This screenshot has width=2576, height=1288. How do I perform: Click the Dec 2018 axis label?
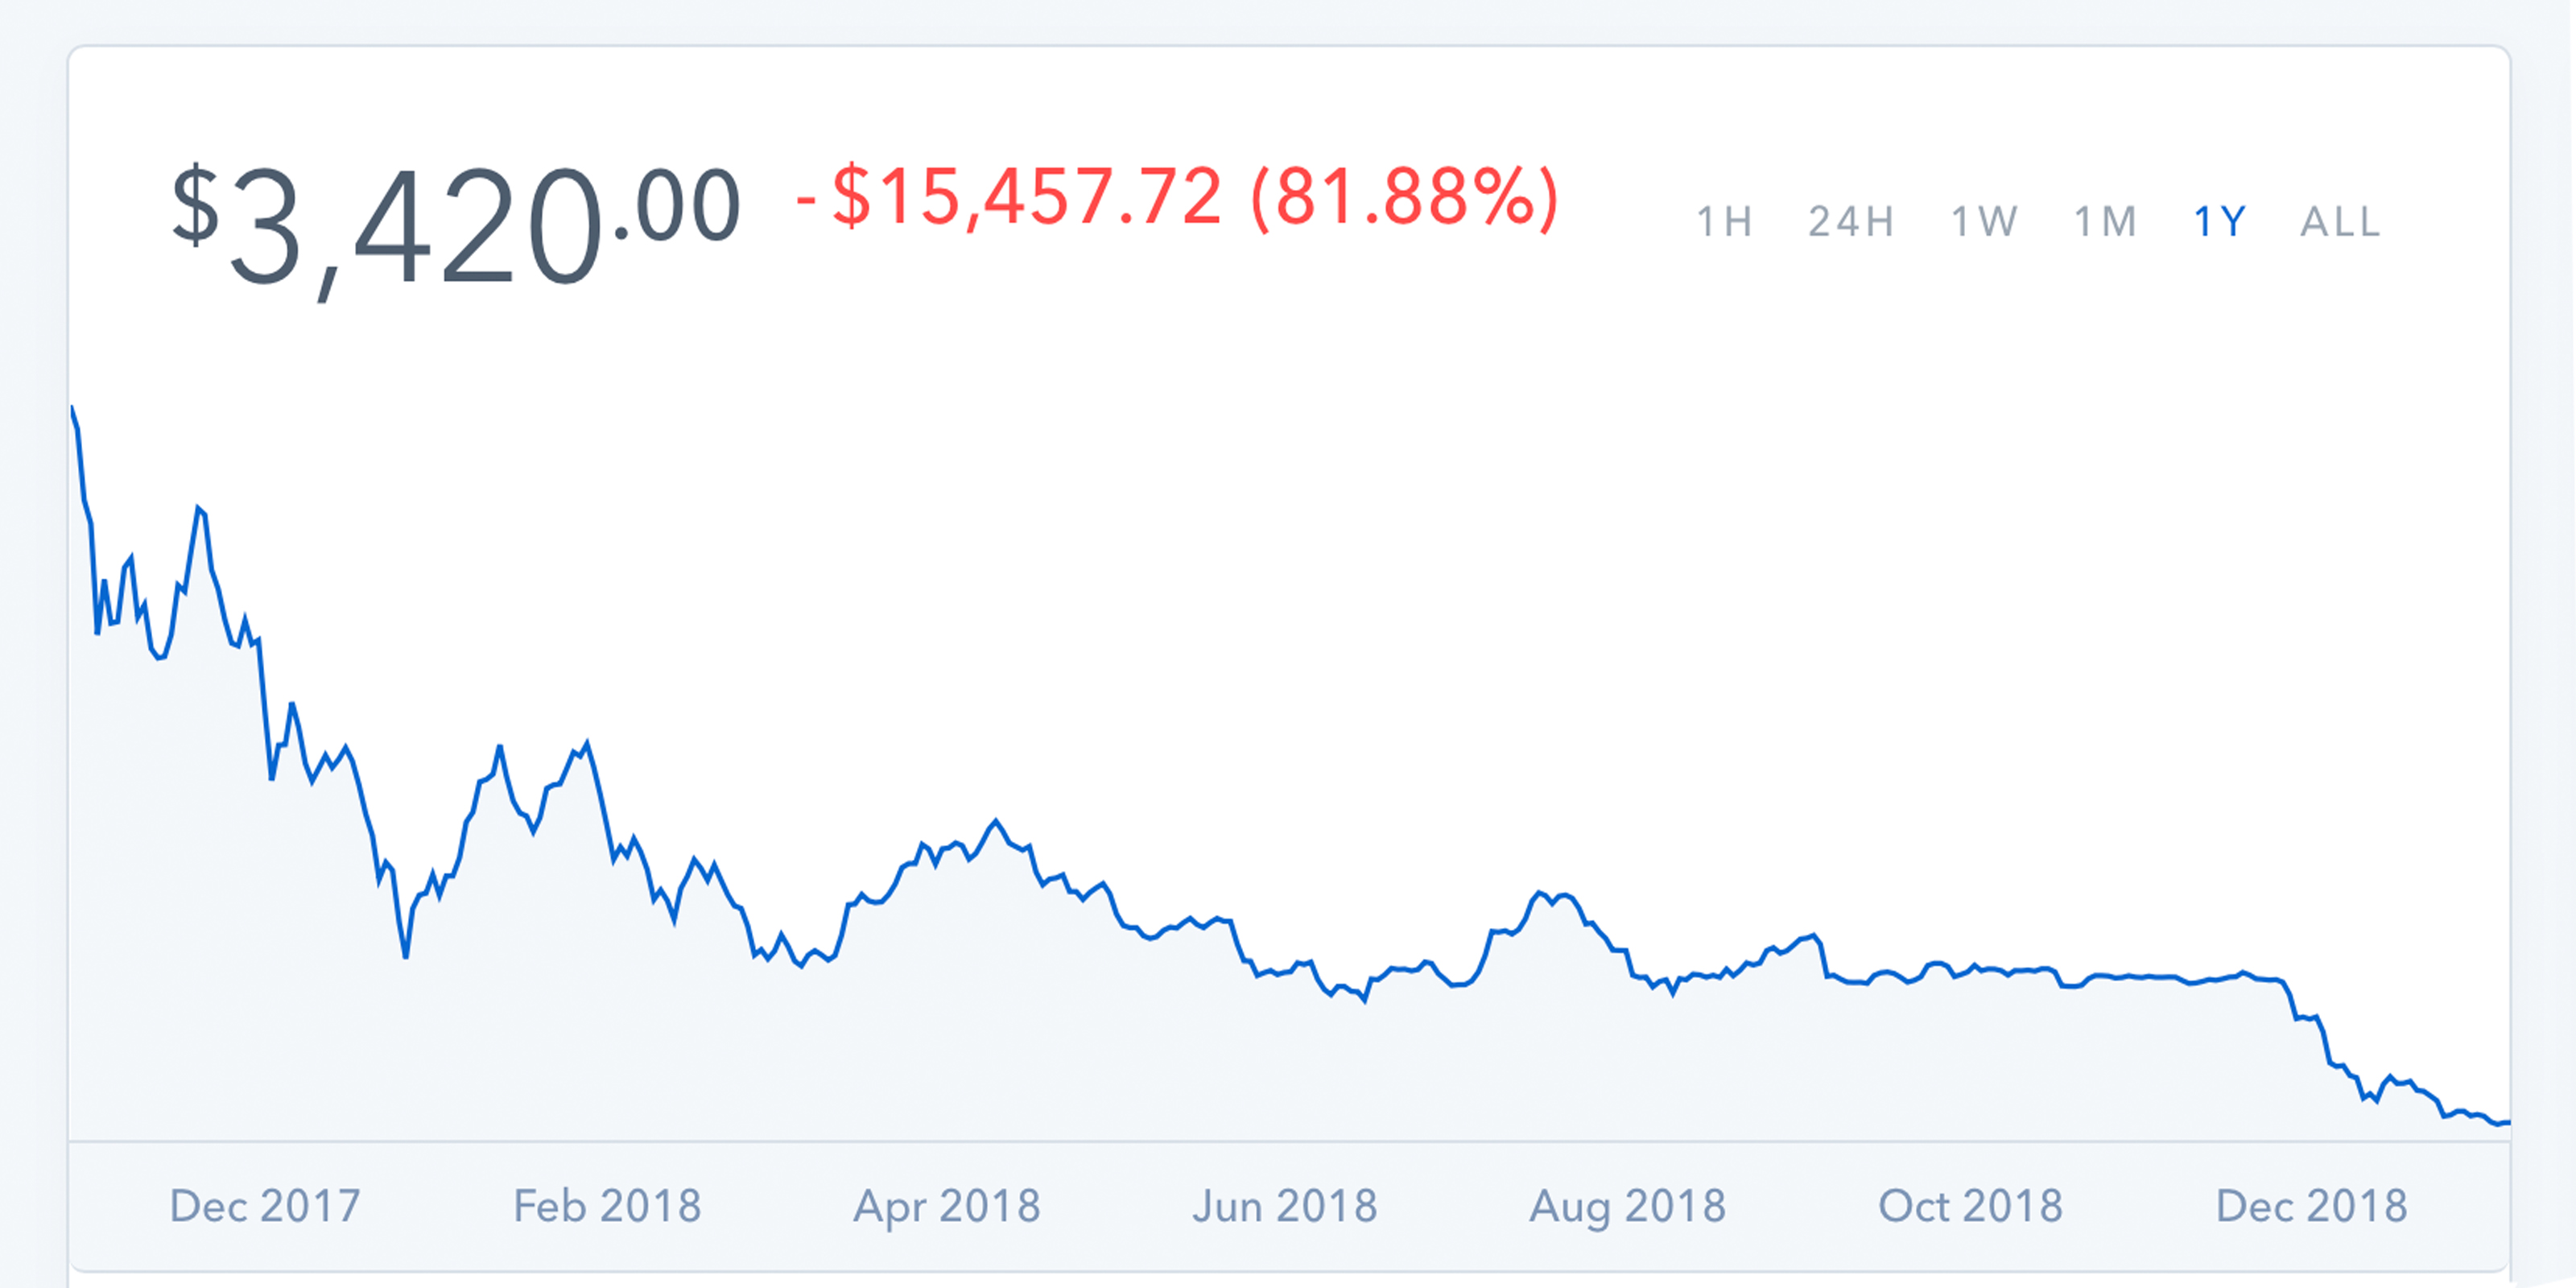tap(2312, 1206)
